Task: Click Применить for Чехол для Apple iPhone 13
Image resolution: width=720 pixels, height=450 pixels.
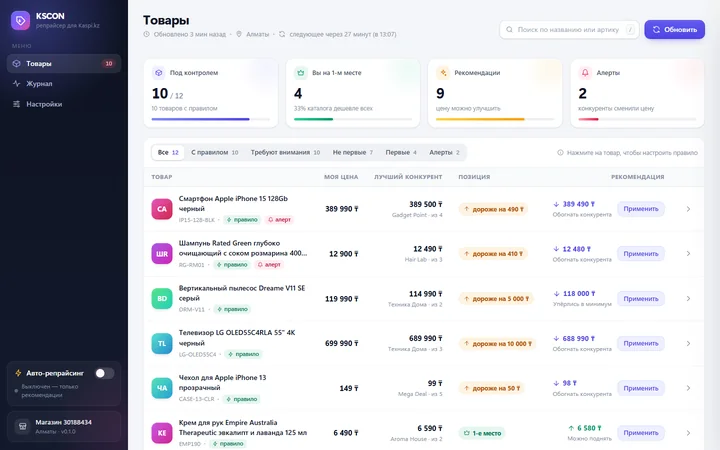Action: [x=641, y=388]
